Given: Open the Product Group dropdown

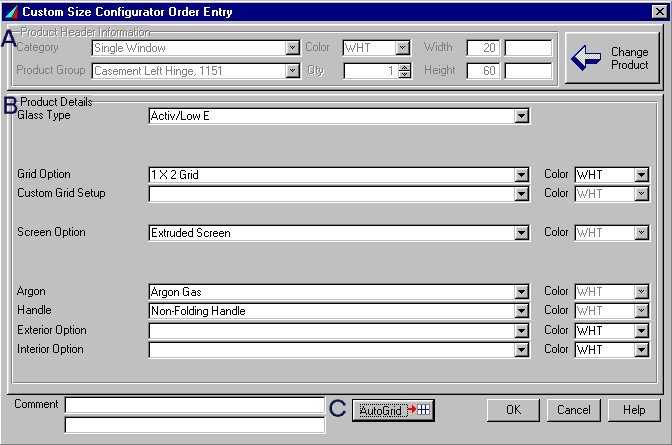Looking at the screenshot, I should tap(292, 71).
